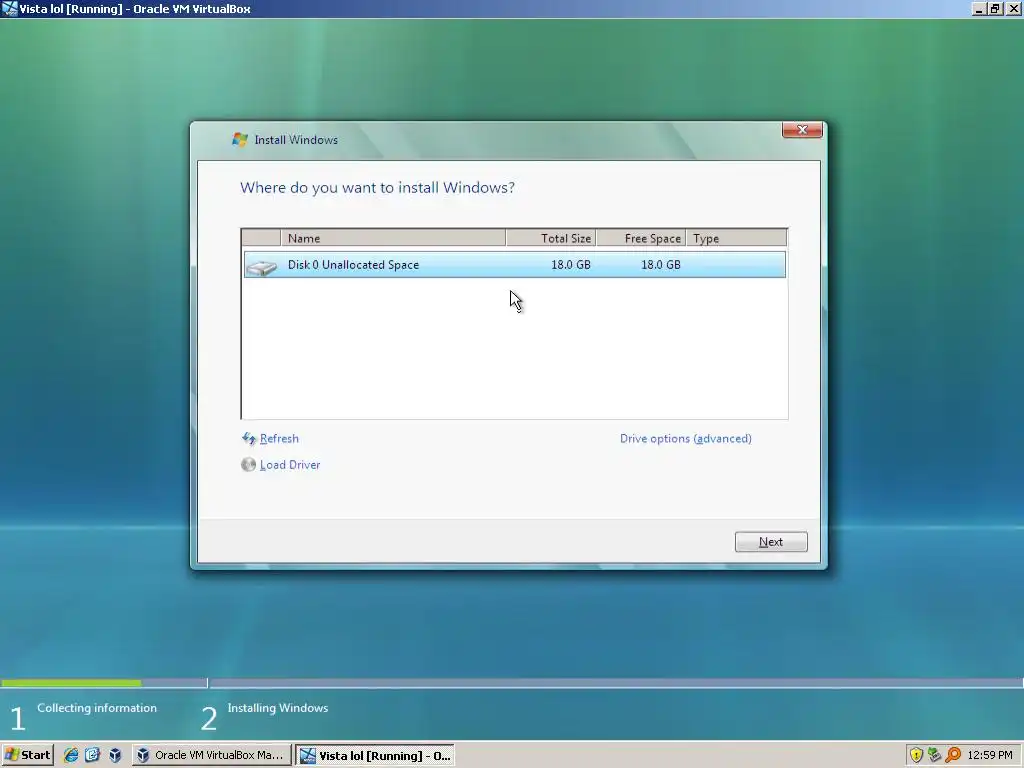1024x768 pixels.
Task: Switch to Oracle VM VirtualBox Manager taskbar button
Action: [x=210, y=755]
